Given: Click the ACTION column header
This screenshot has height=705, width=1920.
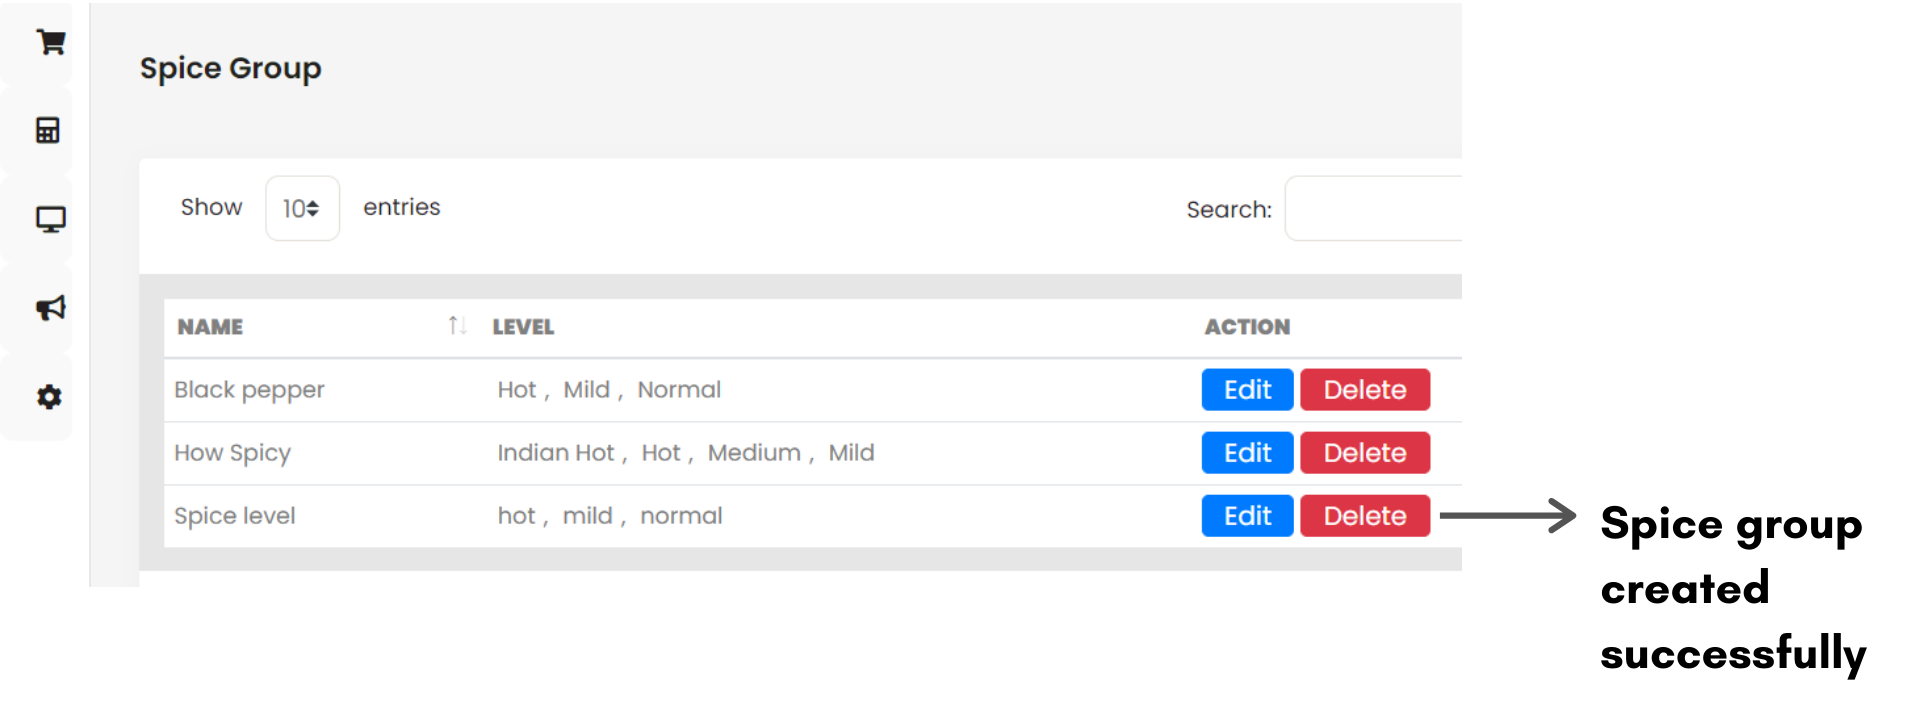Looking at the screenshot, I should point(1247,327).
